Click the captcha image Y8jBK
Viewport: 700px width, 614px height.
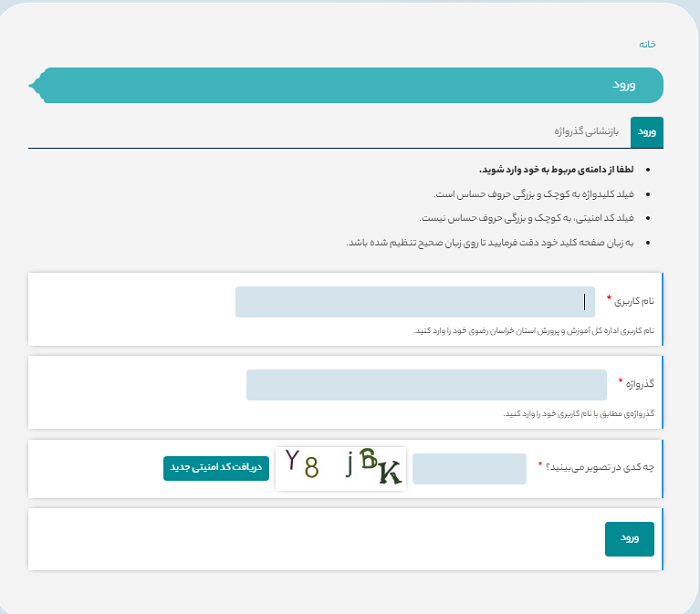(341, 468)
